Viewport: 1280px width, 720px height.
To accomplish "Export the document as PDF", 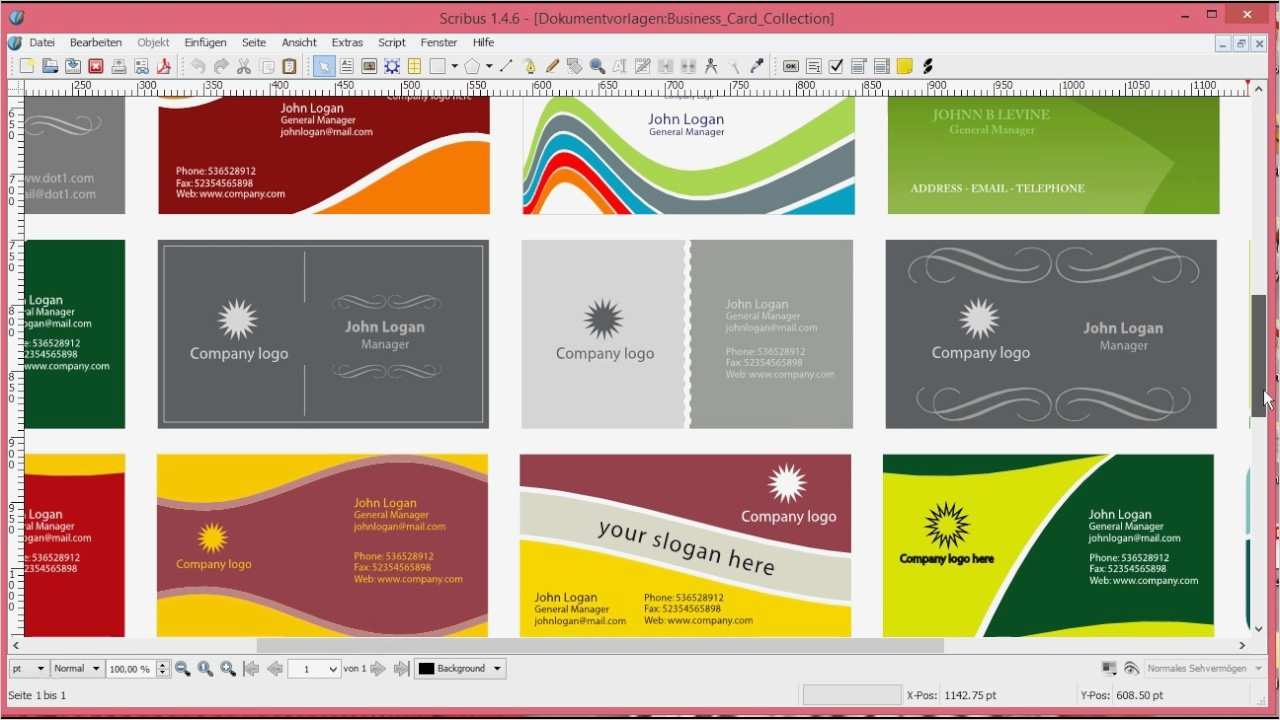I will click(163, 67).
